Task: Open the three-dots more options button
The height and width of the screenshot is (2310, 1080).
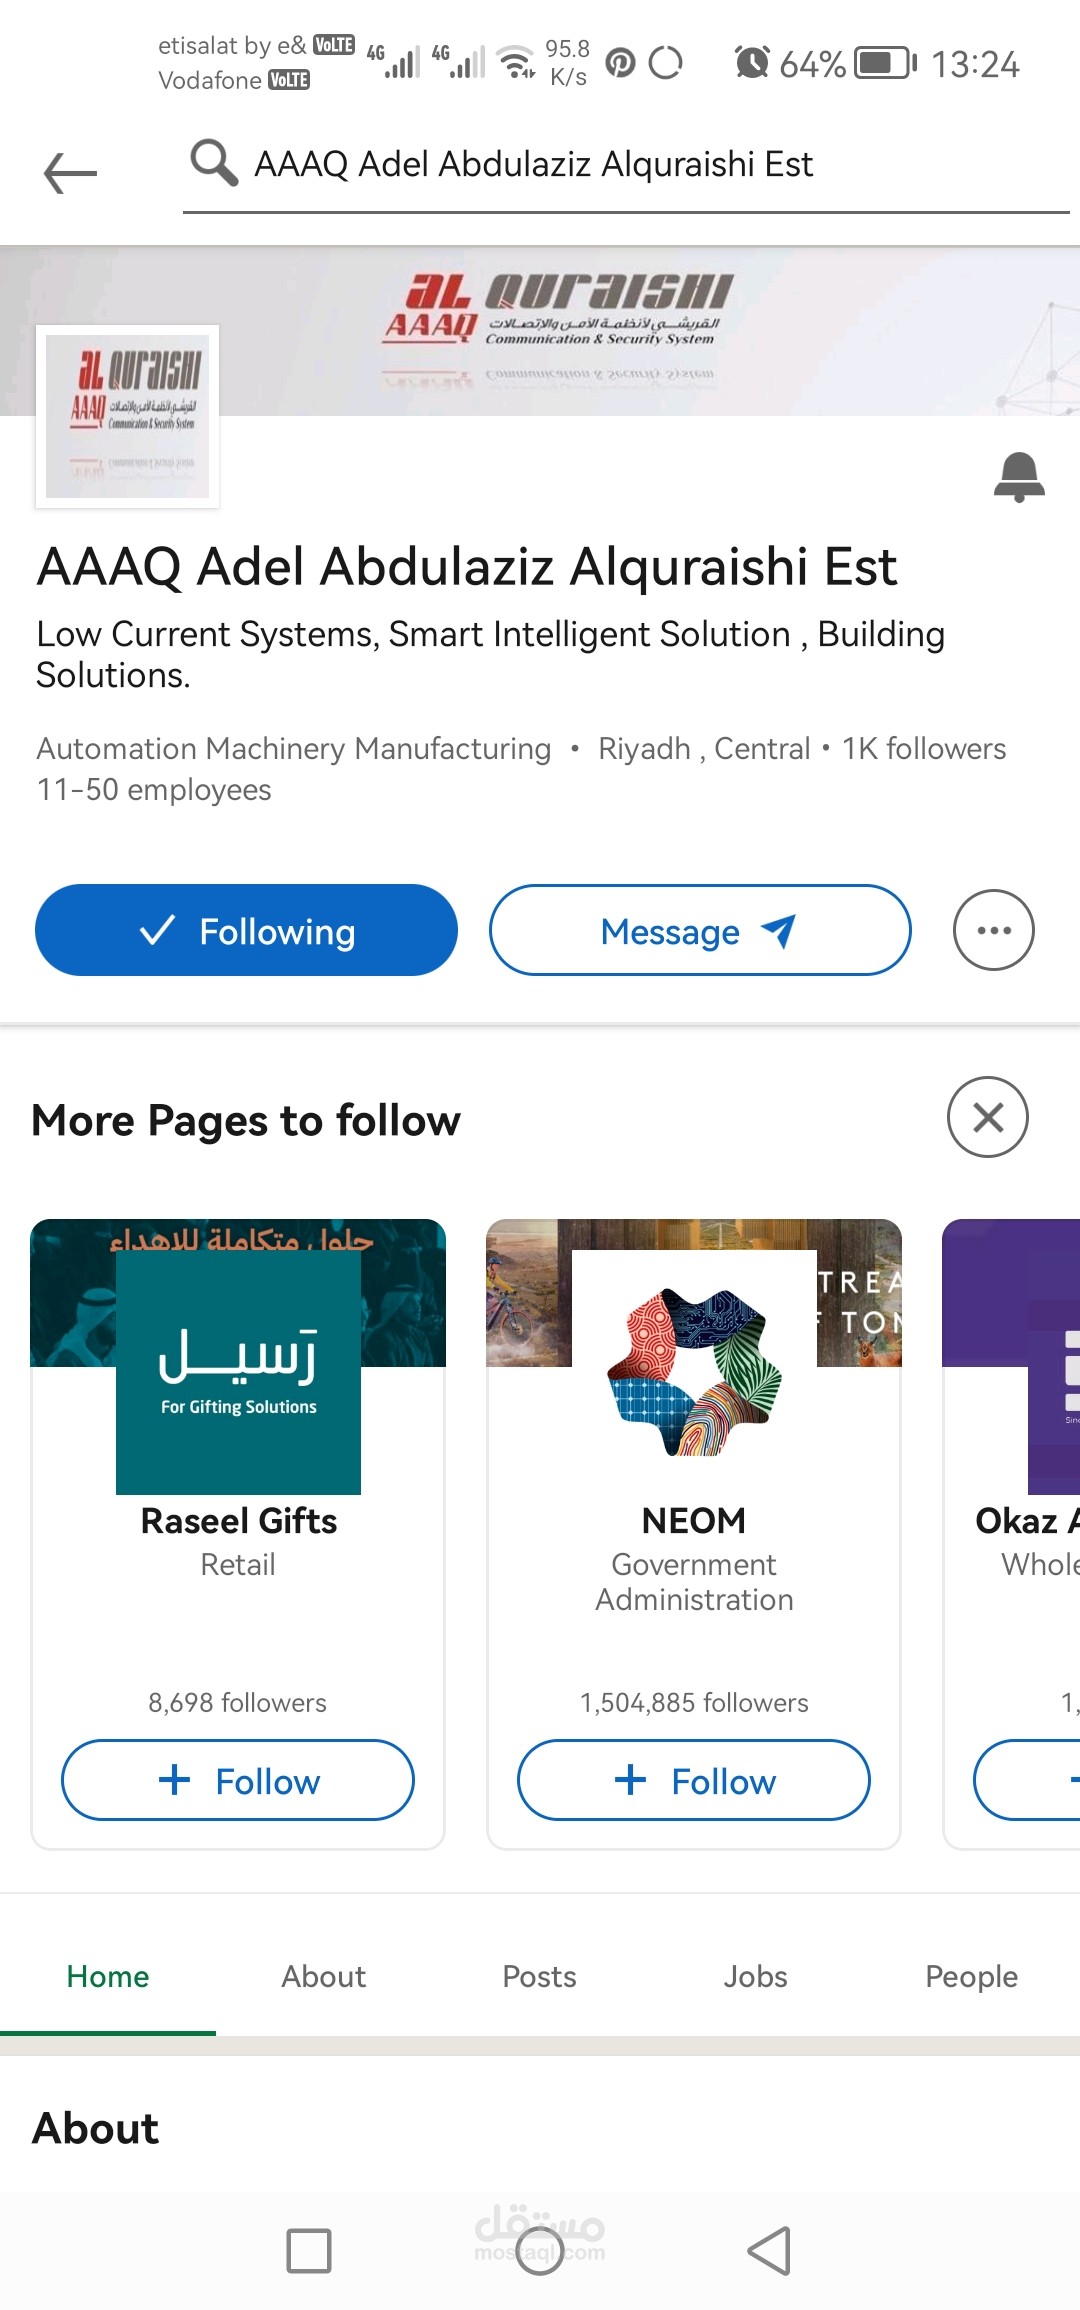Action: tap(993, 930)
